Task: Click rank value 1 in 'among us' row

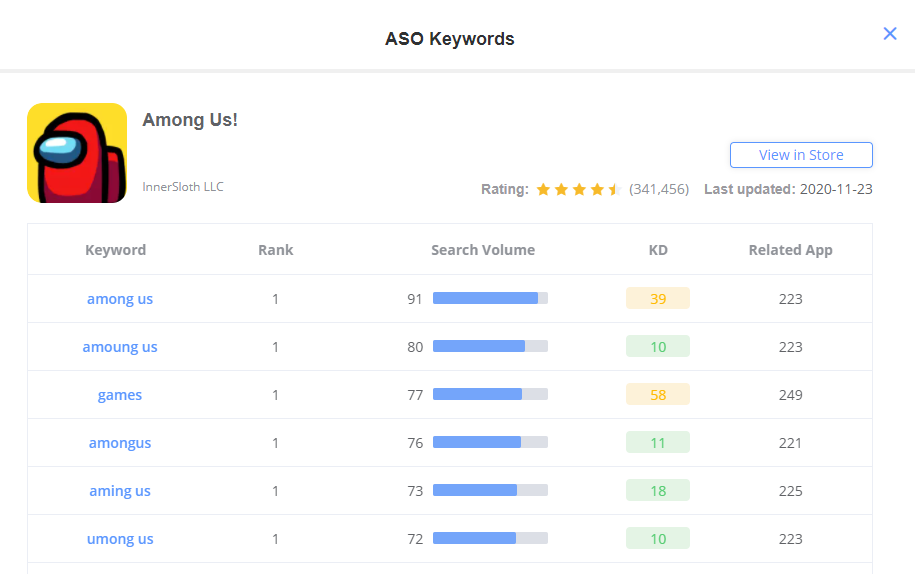Action: (275, 299)
